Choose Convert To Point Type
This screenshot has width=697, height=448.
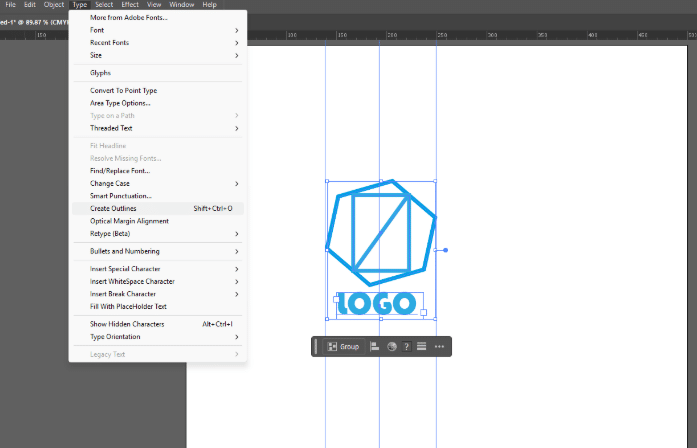click(123, 90)
